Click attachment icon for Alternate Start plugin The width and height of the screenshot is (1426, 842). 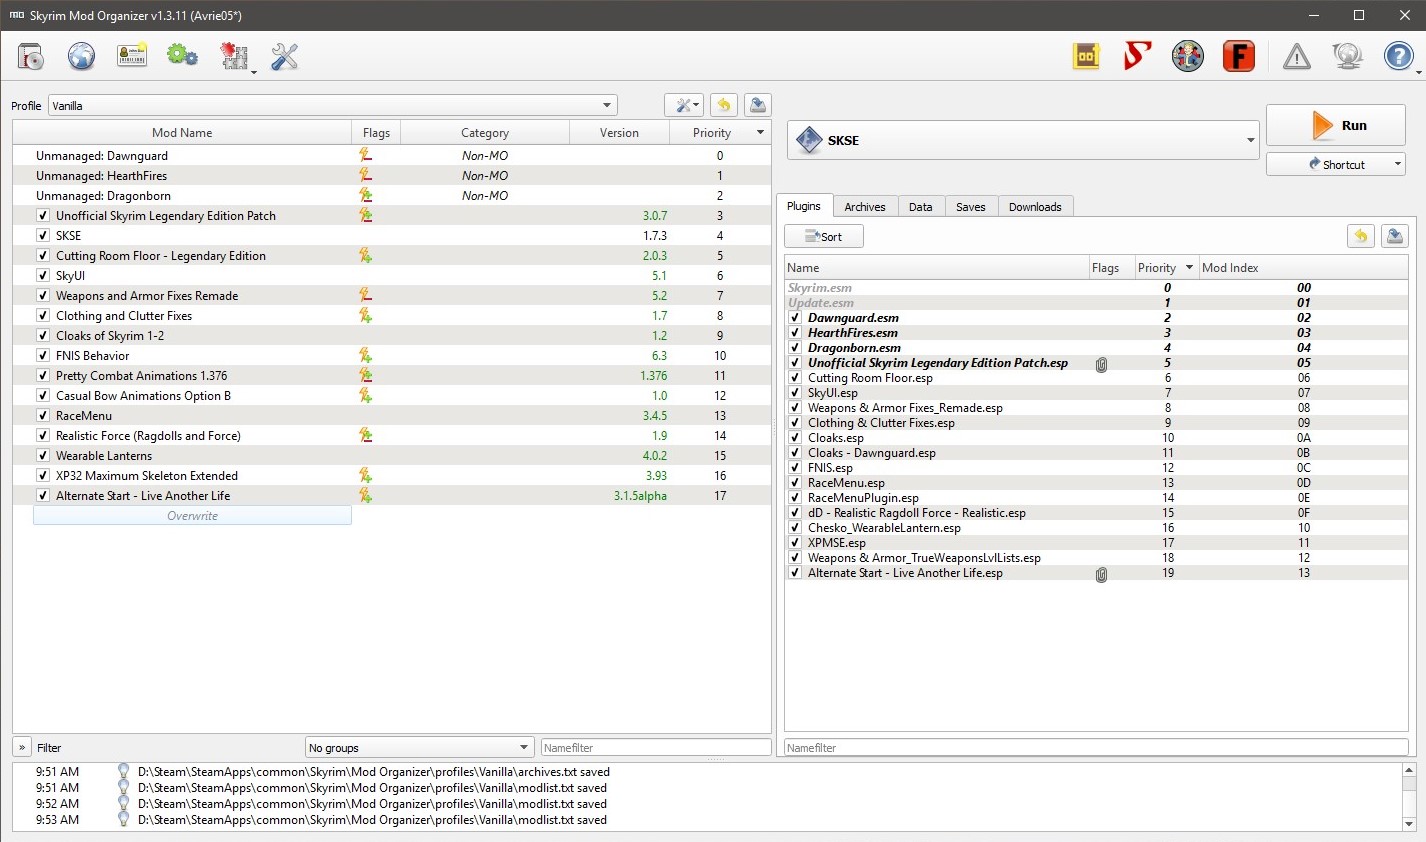click(x=1101, y=574)
